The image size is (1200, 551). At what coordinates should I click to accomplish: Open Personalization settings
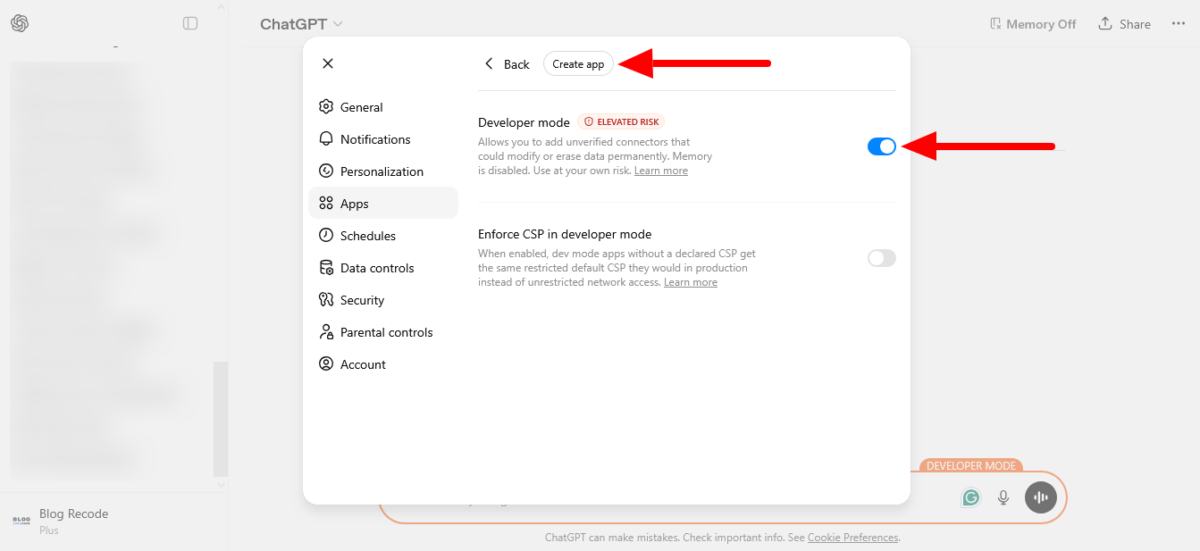pyautogui.click(x=383, y=171)
